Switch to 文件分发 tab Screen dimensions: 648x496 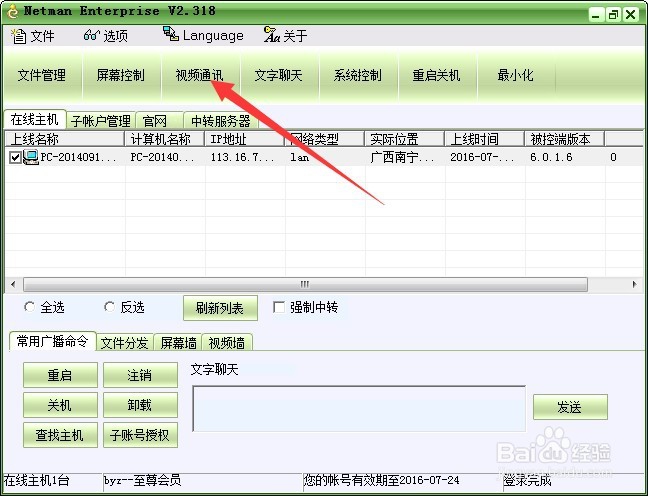click(x=125, y=343)
